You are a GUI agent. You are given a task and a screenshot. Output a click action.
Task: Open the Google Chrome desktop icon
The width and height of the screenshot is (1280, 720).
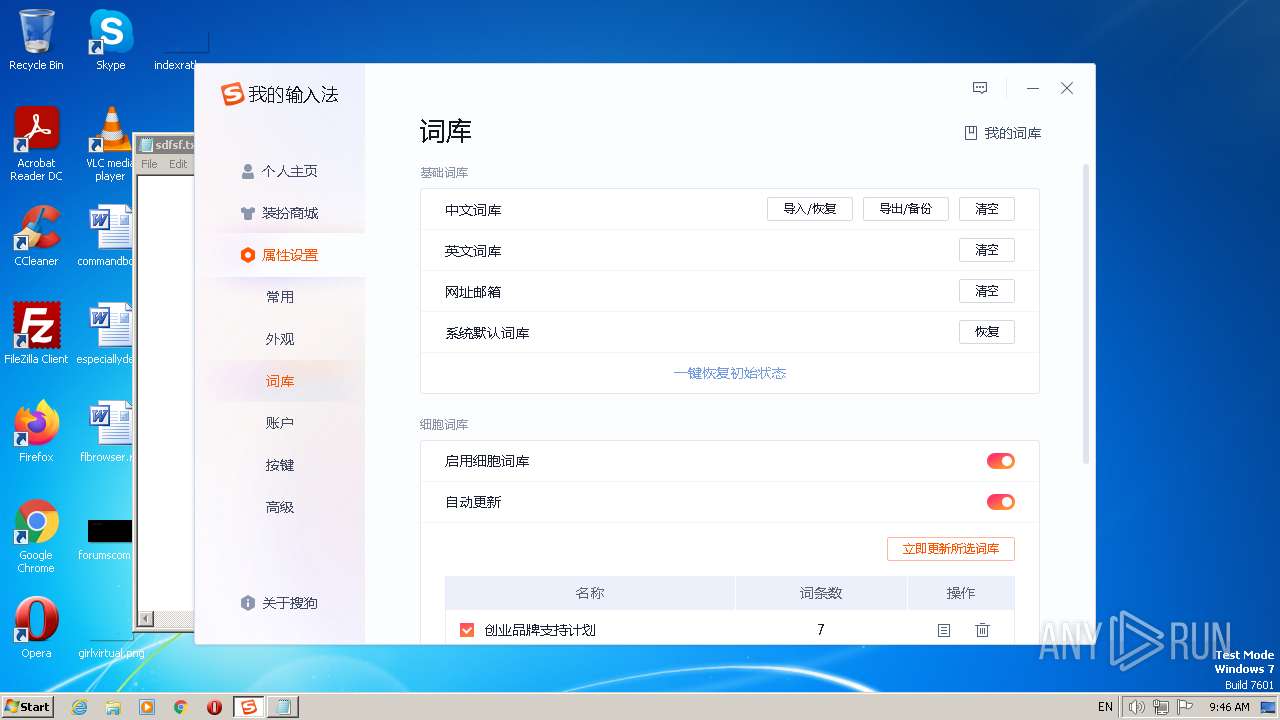click(36, 536)
